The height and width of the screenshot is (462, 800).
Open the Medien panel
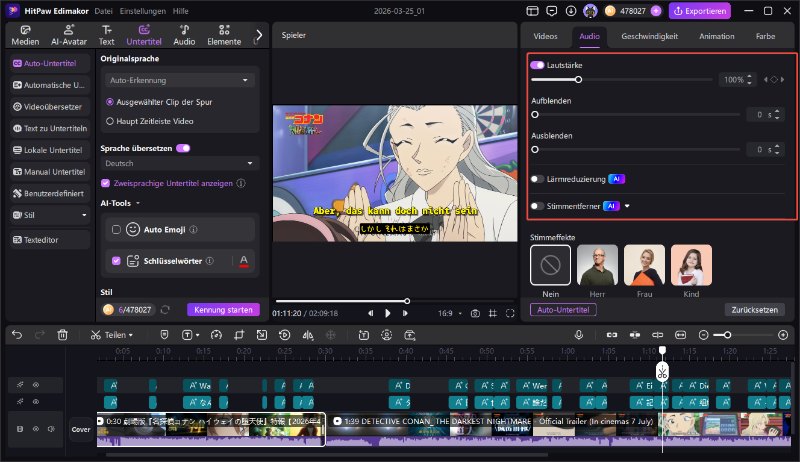pos(25,35)
